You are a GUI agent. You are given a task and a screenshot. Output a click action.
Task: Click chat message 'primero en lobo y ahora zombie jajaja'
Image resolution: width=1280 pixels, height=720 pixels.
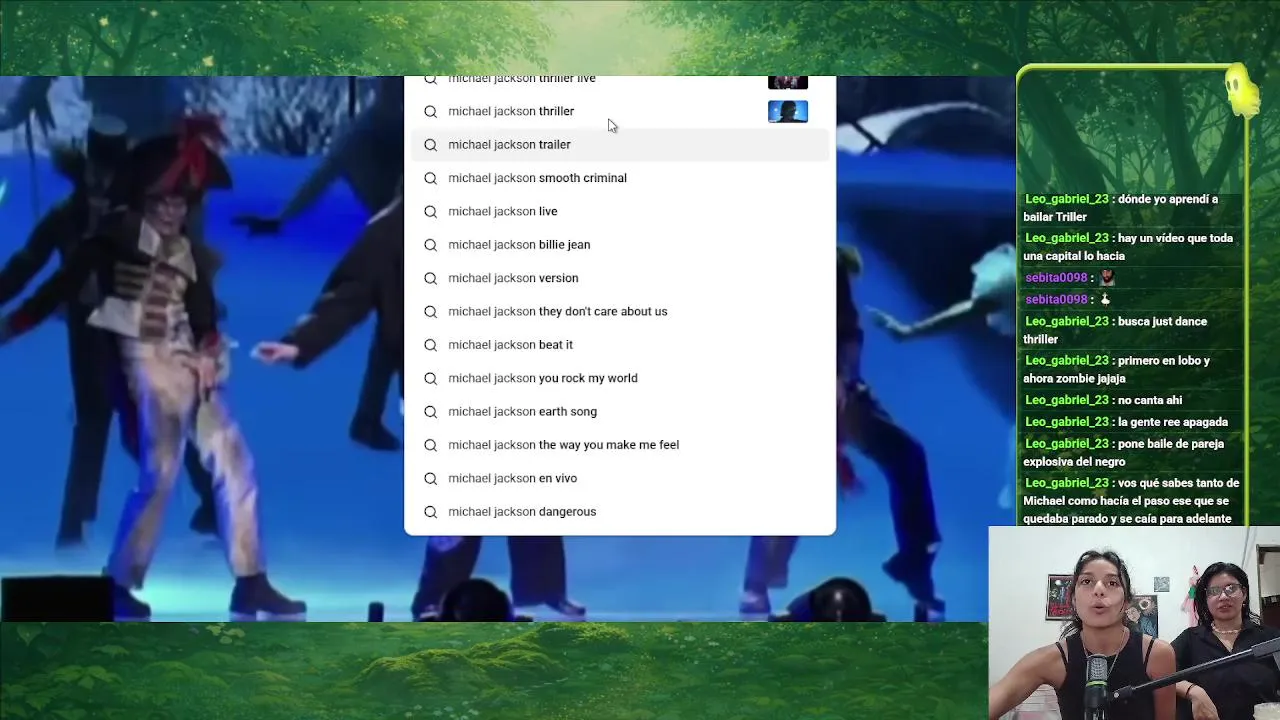1116,369
